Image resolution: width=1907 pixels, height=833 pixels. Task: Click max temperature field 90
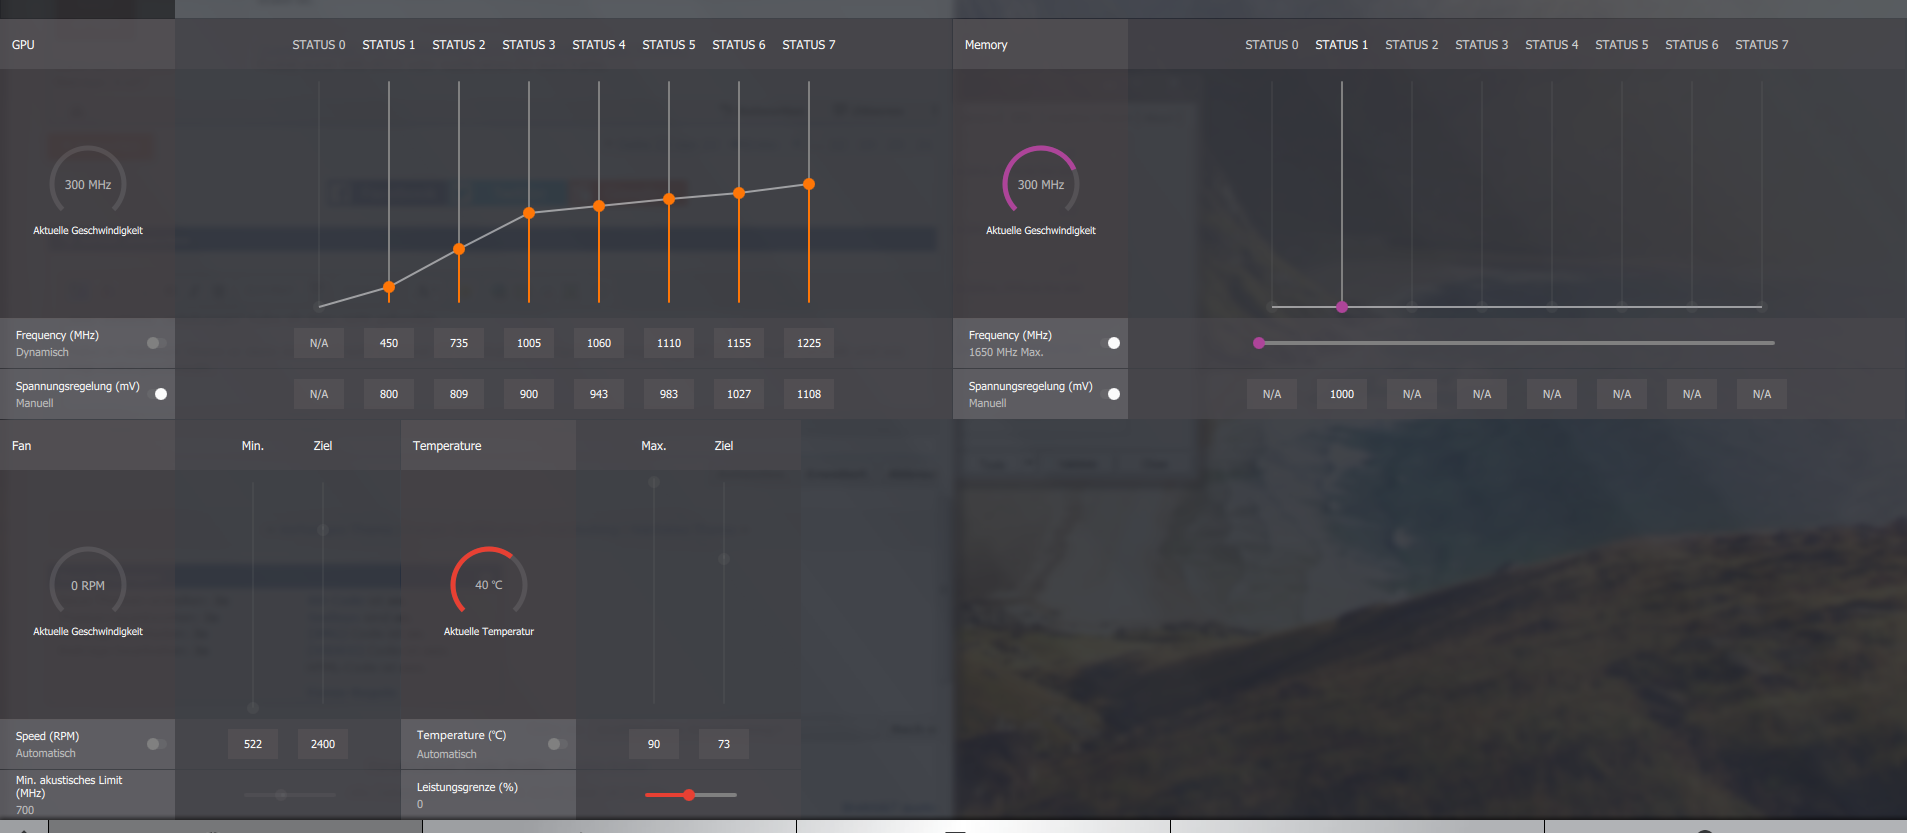click(654, 744)
